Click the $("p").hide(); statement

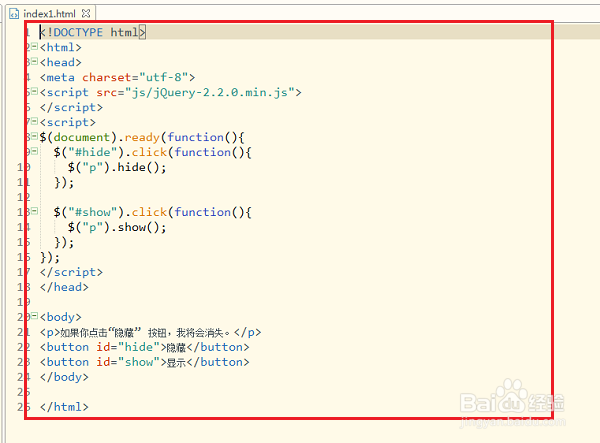[x=117, y=168]
